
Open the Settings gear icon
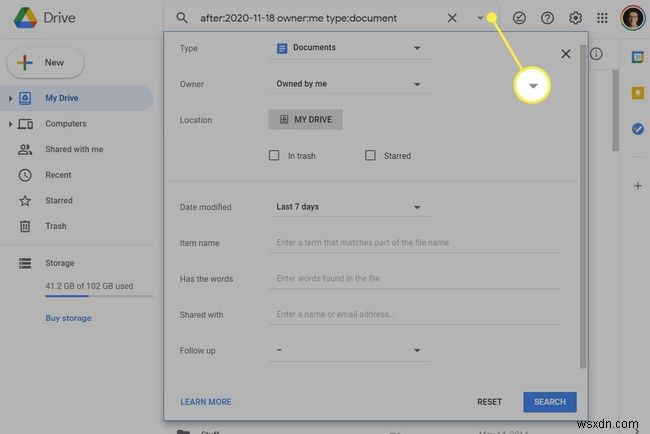pyautogui.click(x=575, y=18)
